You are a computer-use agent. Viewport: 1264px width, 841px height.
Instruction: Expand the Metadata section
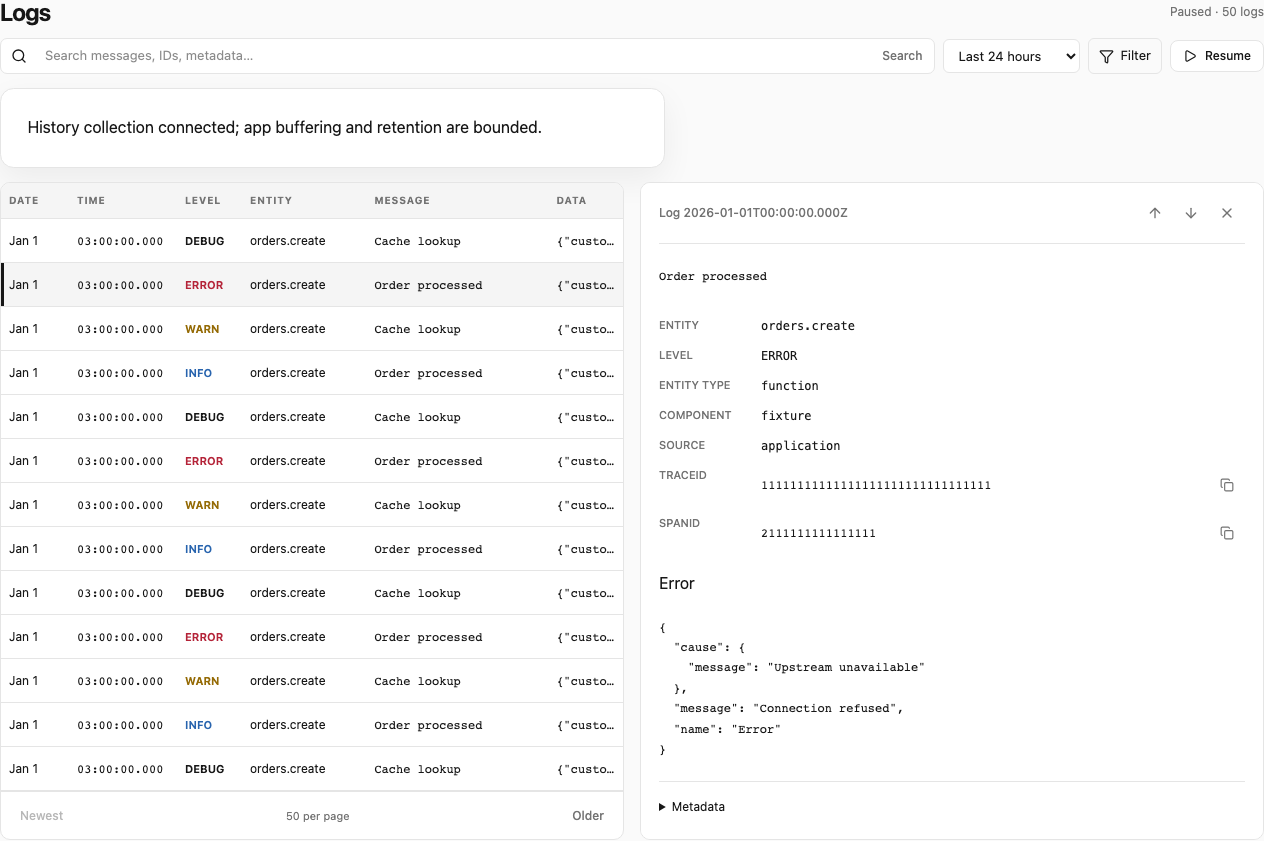(692, 807)
